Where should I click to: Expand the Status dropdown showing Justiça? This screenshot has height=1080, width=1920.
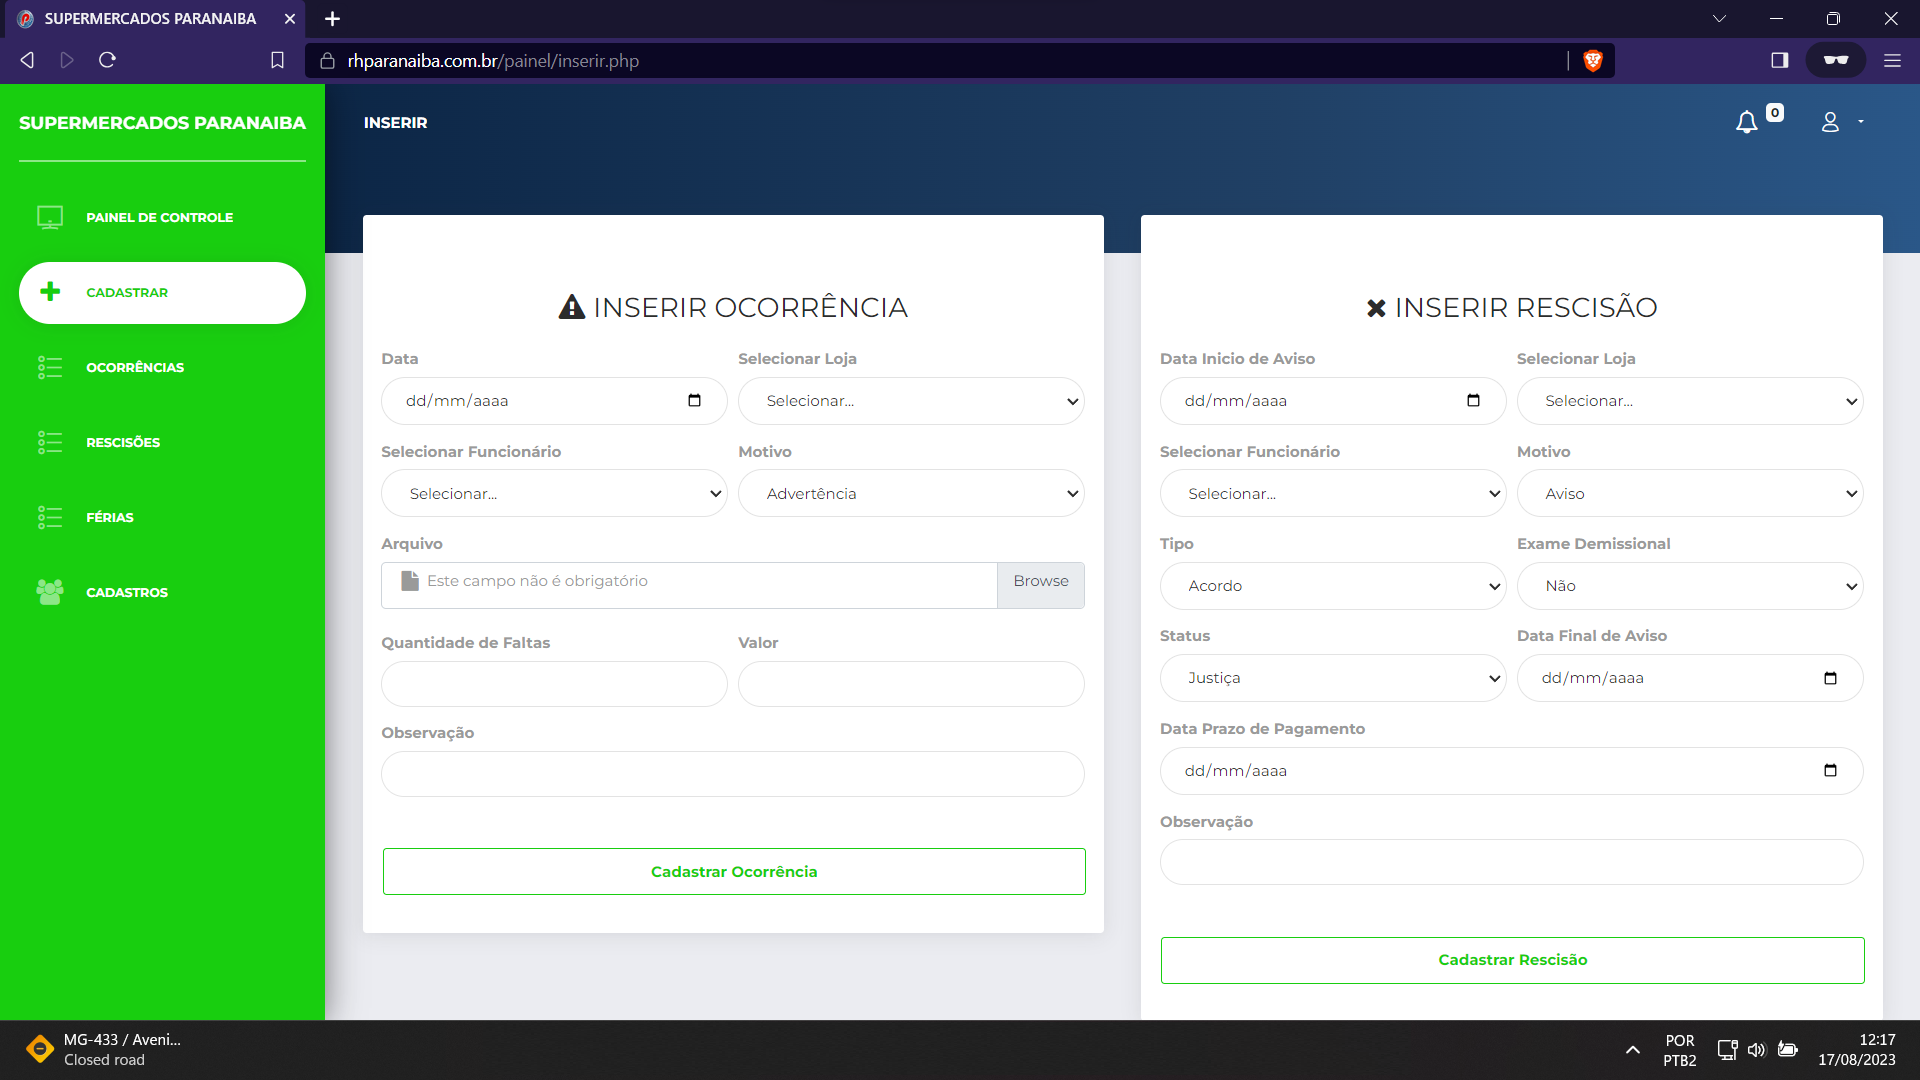(1332, 678)
